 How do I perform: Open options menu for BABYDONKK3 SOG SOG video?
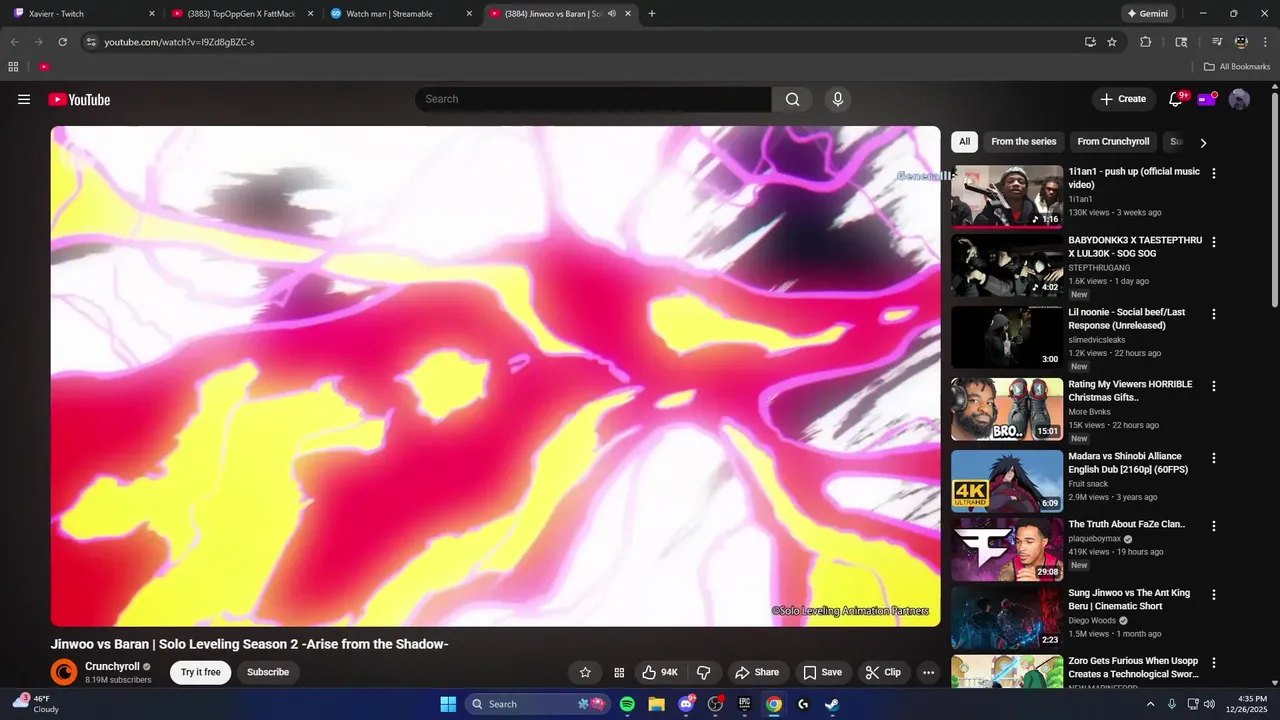1214,242
